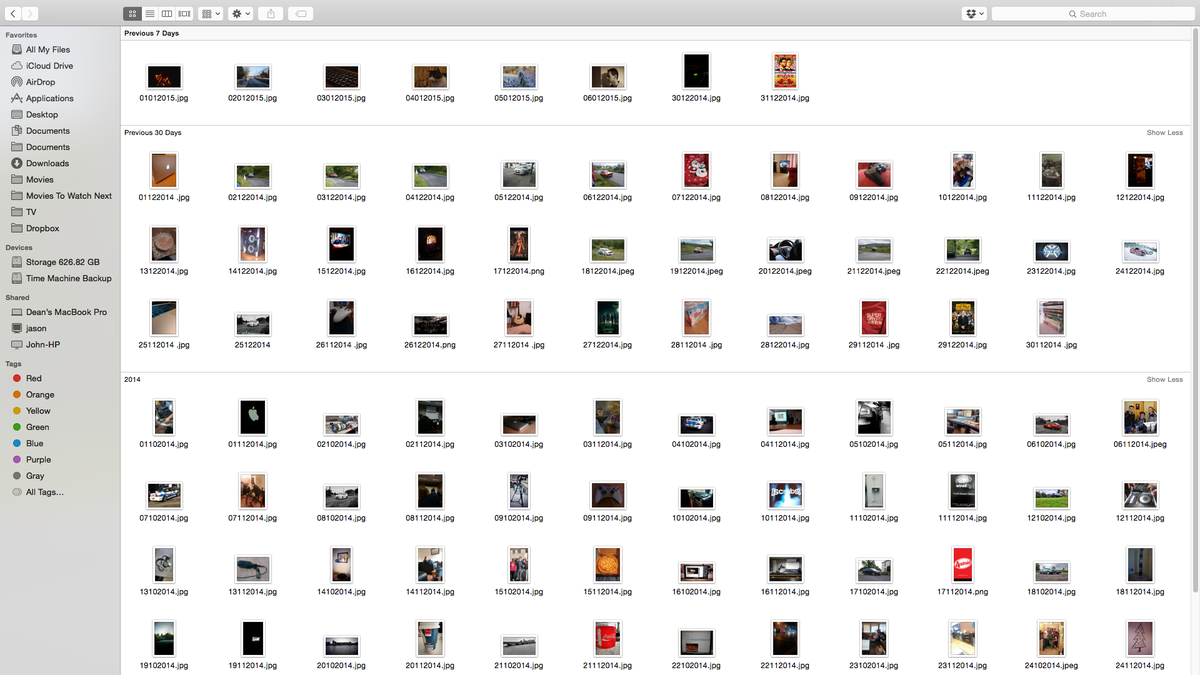1200x675 pixels.
Task: Click the file name 25122014
Action: tap(253, 345)
